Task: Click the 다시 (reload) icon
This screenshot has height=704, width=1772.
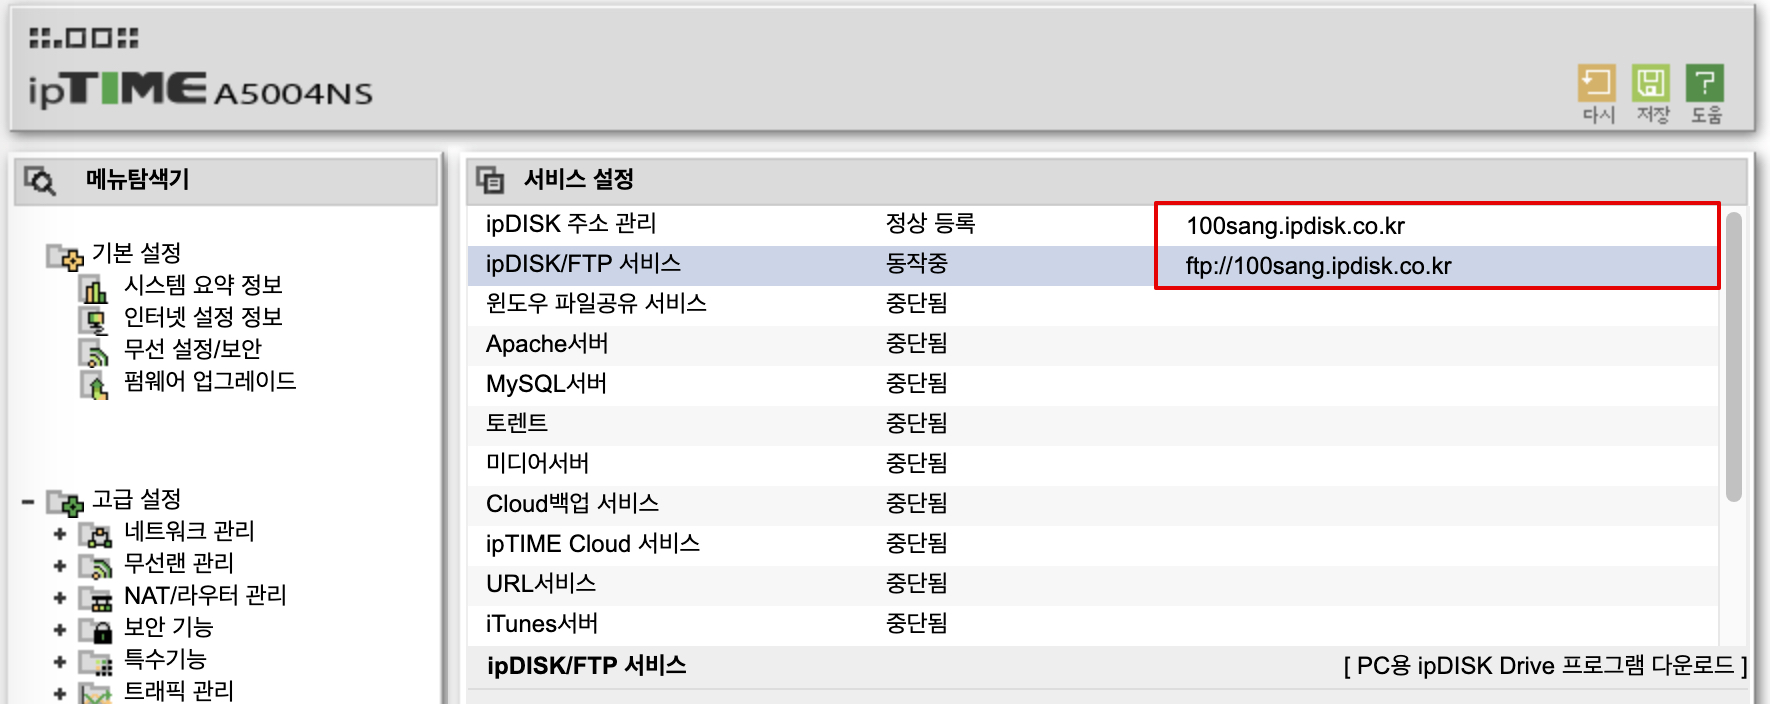Action: (1597, 84)
